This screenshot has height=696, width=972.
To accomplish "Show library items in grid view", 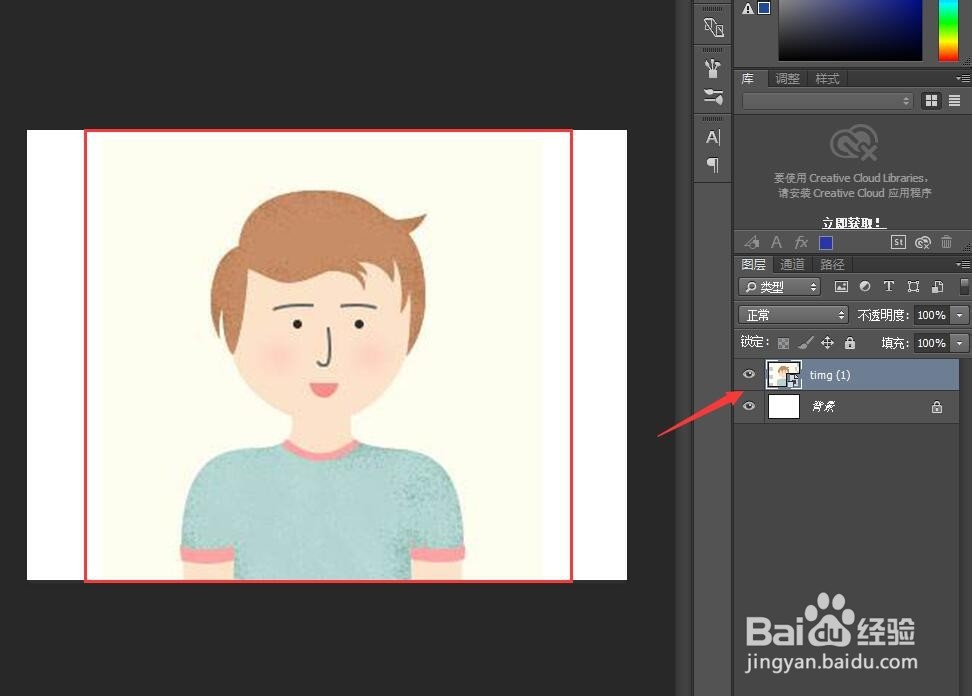I will tap(931, 100).
